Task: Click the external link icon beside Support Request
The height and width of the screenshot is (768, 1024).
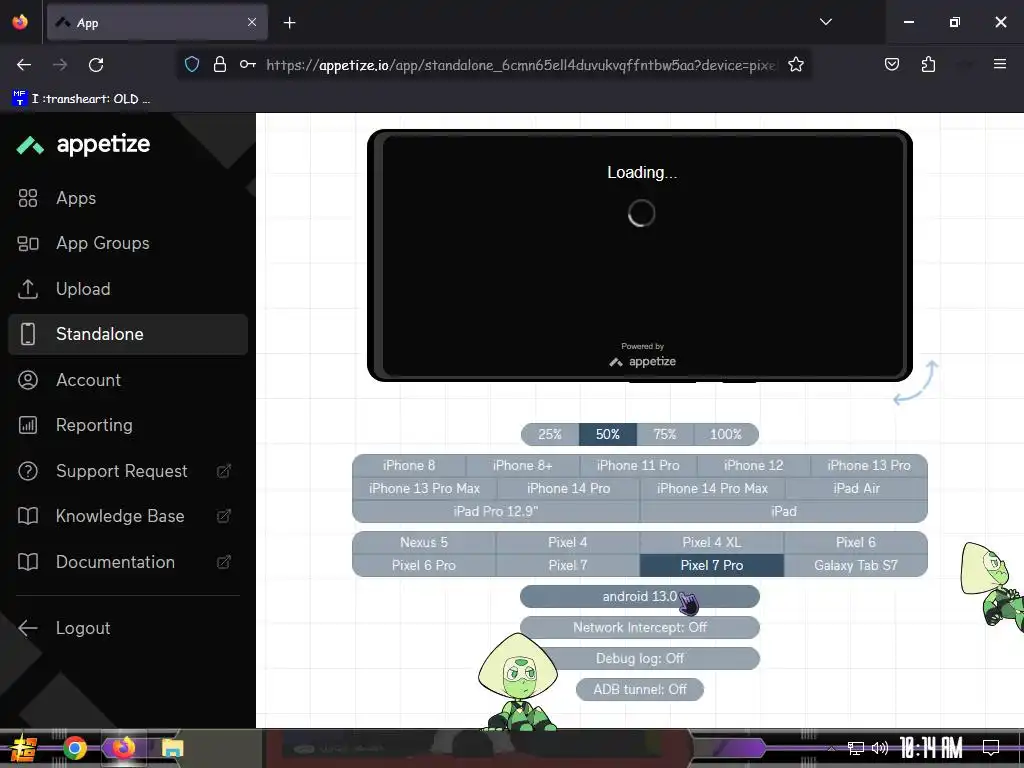Action: [x=223, y=471]
